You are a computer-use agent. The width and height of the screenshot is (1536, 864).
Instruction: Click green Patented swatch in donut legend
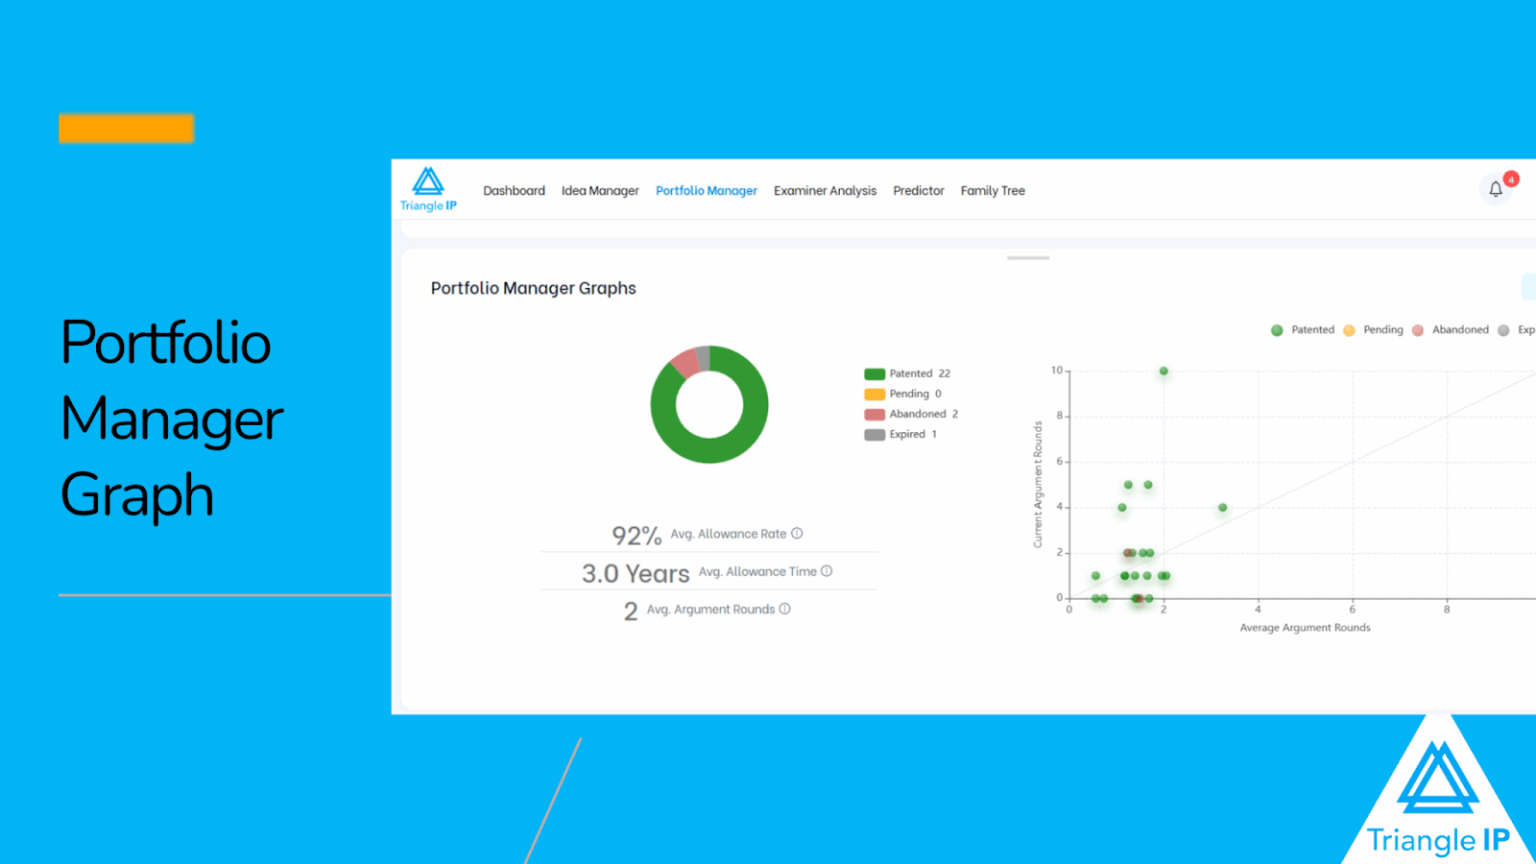(874, 374)
